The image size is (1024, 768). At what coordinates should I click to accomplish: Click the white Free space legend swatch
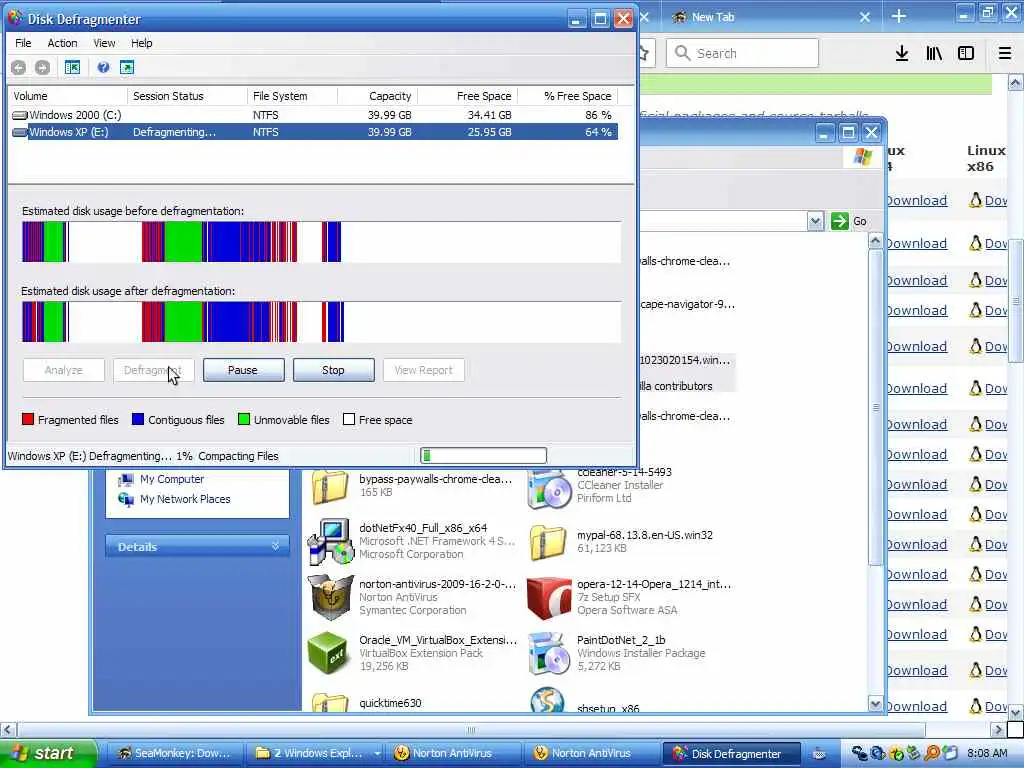(x=349, y=419)
